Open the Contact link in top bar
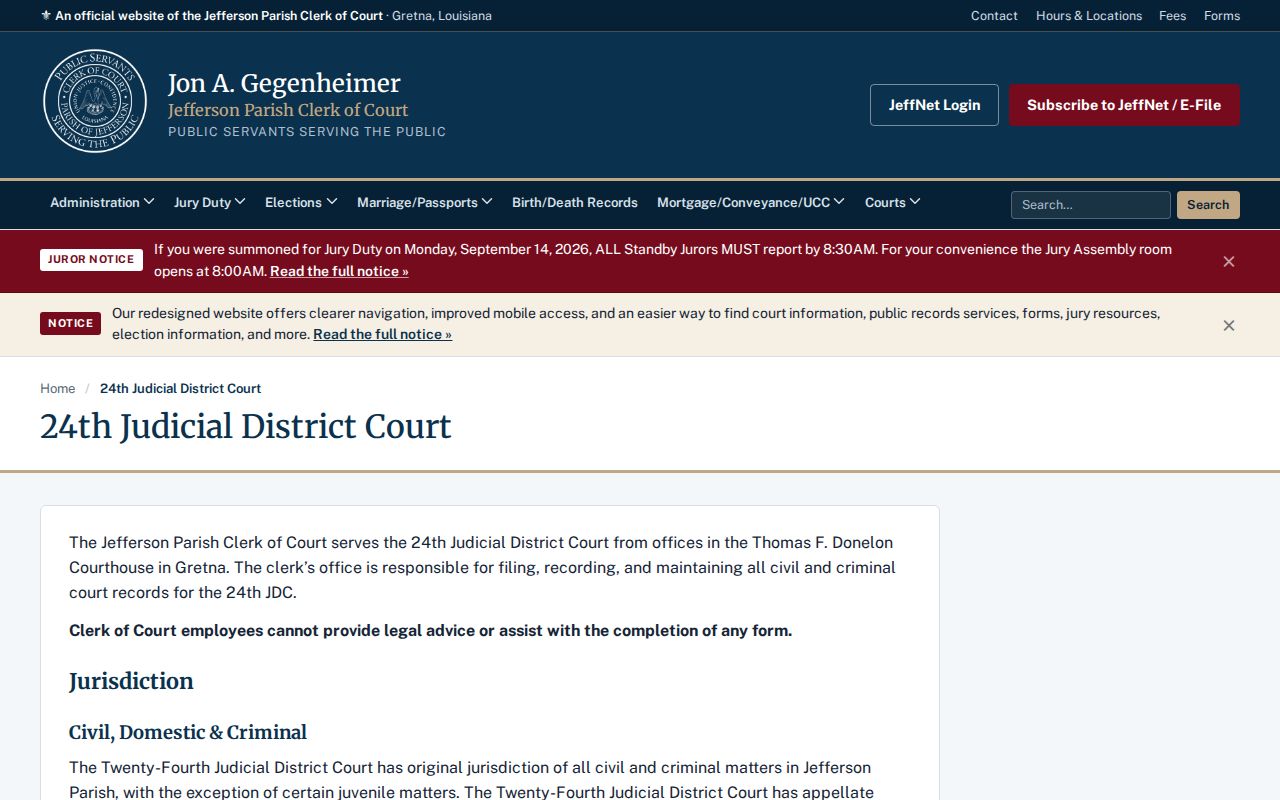Screen dimensions: 1280x800 pos(994,16)
